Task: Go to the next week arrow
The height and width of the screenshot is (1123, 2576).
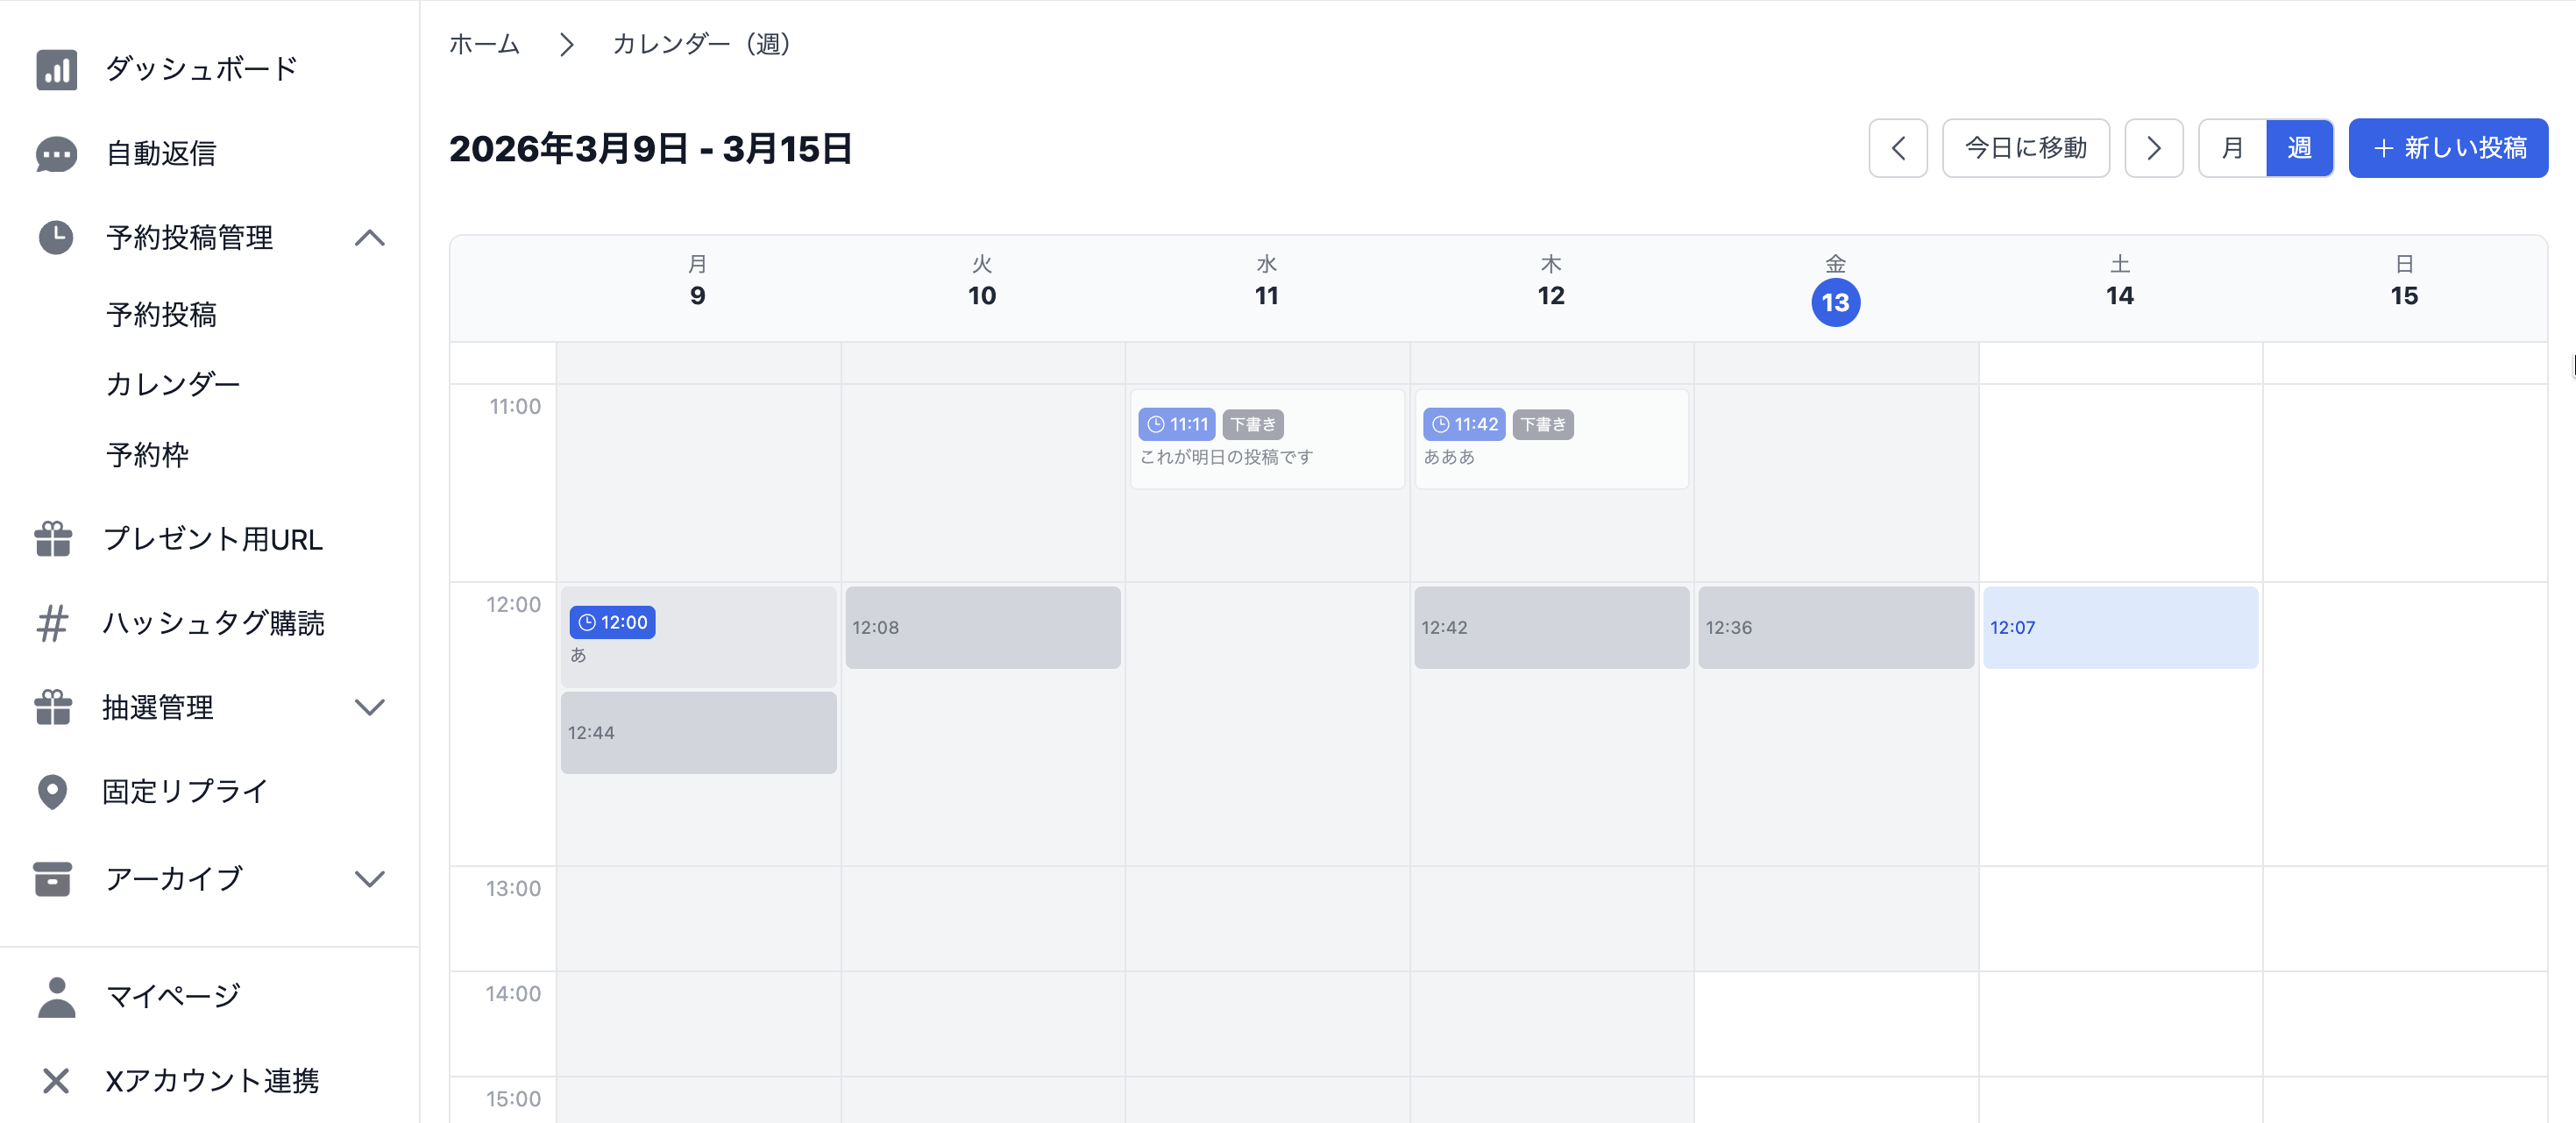Action: (2153, 148)
